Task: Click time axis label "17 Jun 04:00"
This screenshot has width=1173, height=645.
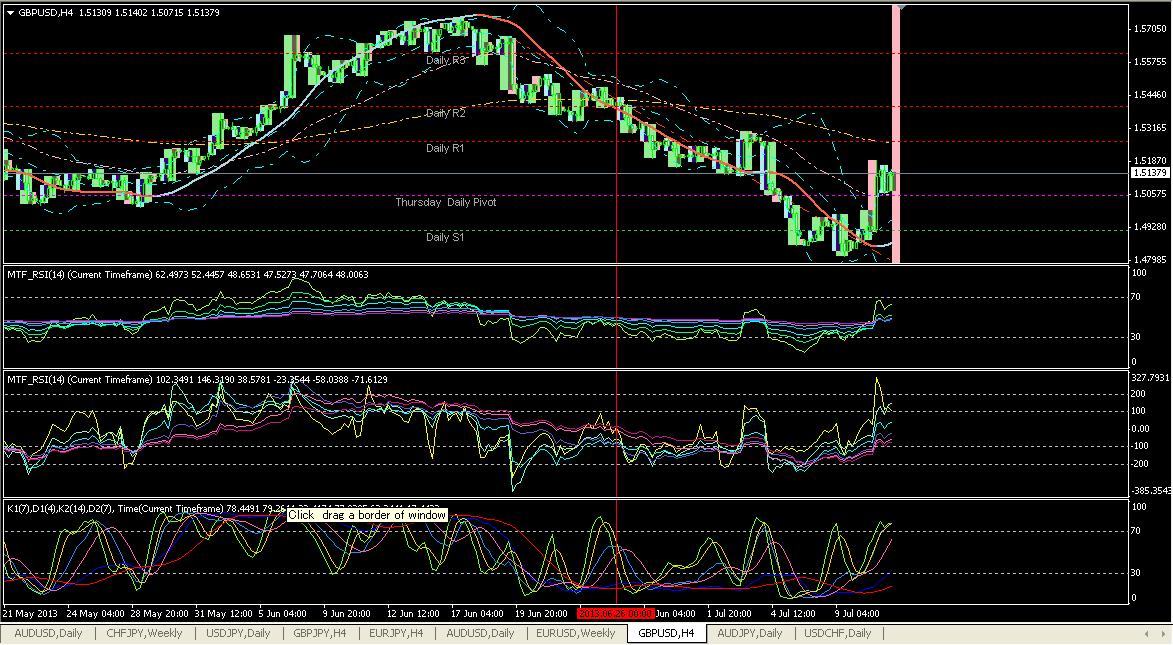Action: click(477, 614)
